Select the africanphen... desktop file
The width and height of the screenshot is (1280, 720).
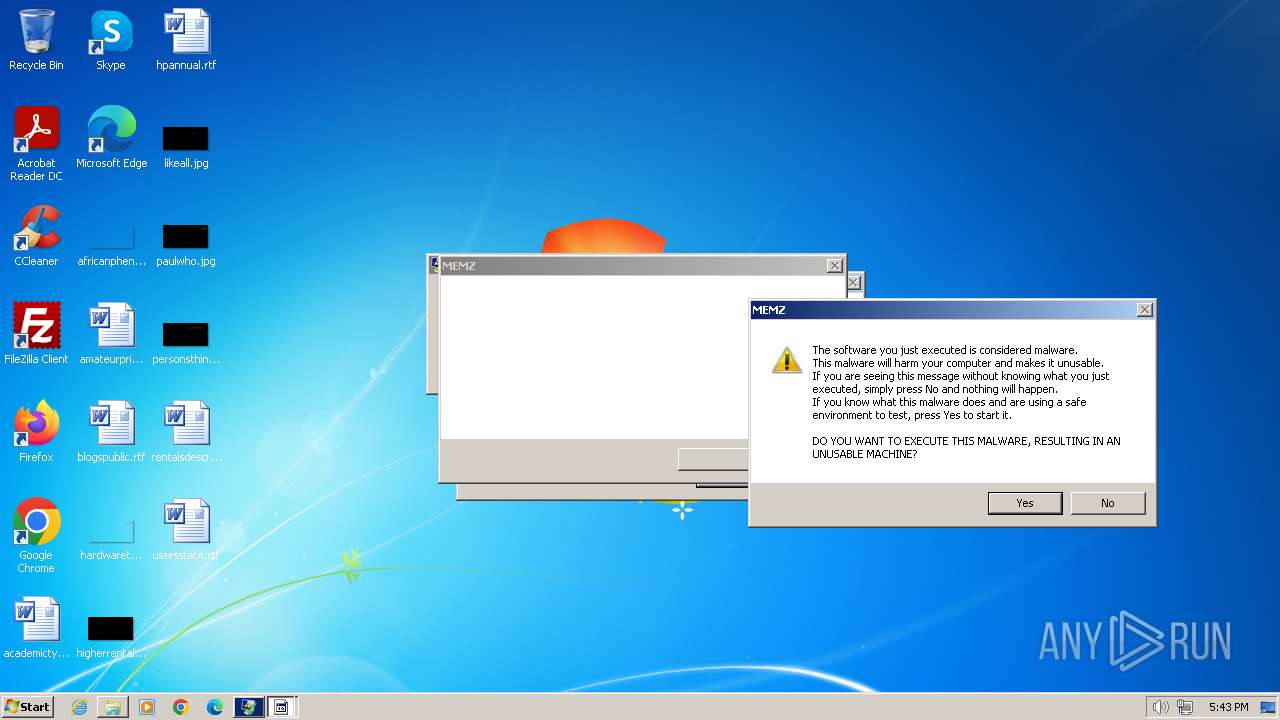(111, 244)
